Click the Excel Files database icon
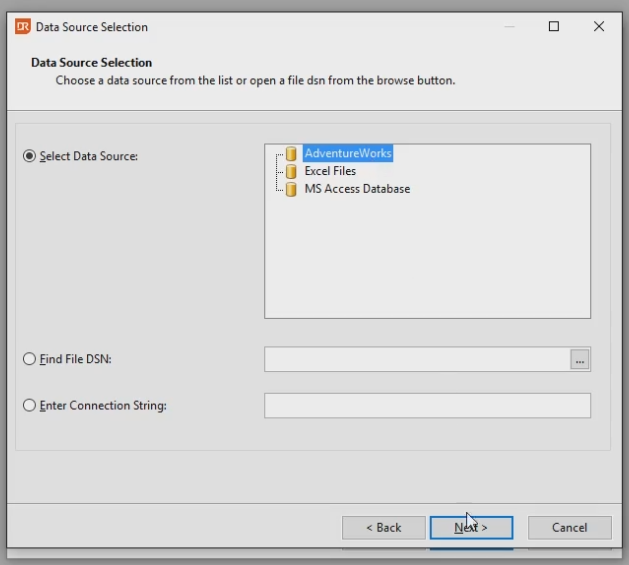 [291, 171]
